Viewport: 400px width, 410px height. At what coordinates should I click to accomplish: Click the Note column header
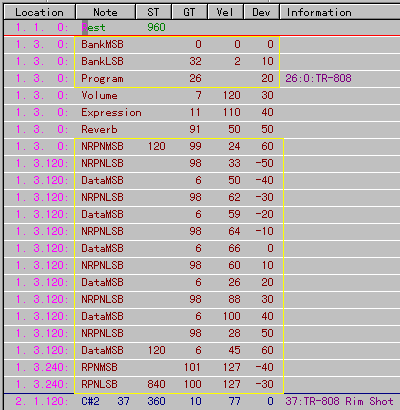pyautogui.click(x=106, y=12)
